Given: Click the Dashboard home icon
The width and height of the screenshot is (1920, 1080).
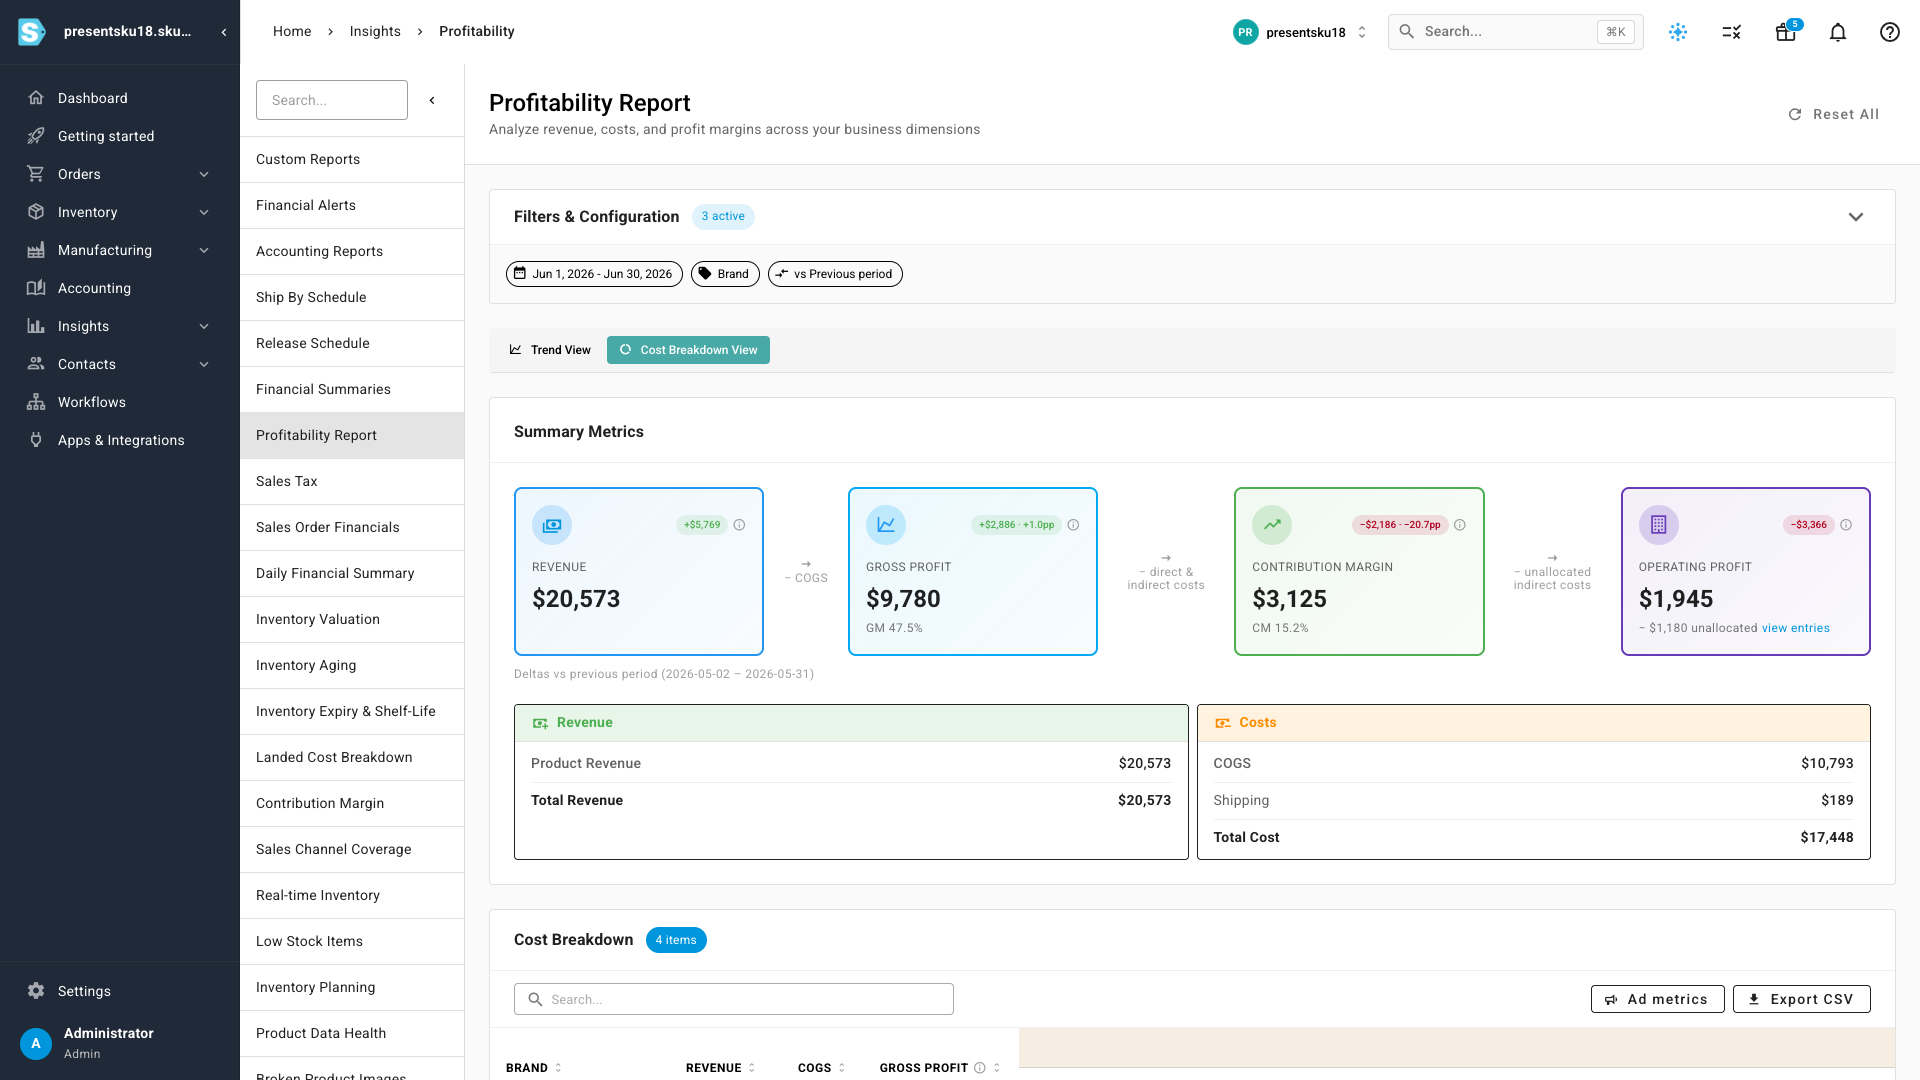Looking at the screenshot, I should click(36, 98).
